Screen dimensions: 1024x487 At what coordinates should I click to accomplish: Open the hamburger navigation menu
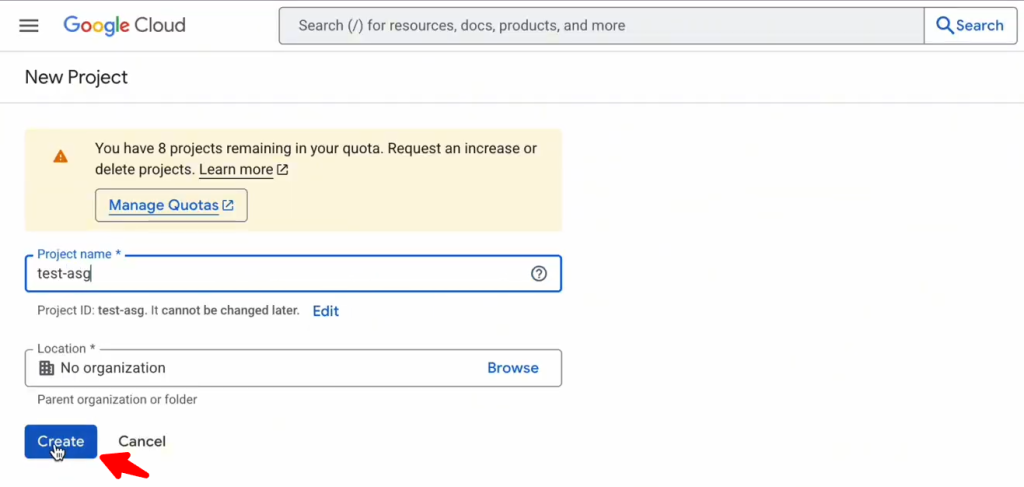pyautogui.click(x=29, y=26)
